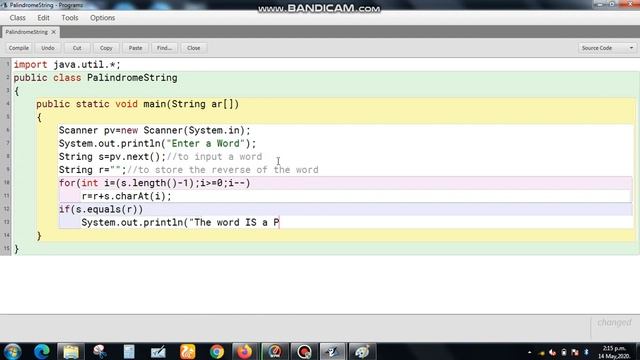Image resolution: width=640 pixels, height=360 pixels.
Task: Open the pen tablet taskbar icon
Action: 158,351
